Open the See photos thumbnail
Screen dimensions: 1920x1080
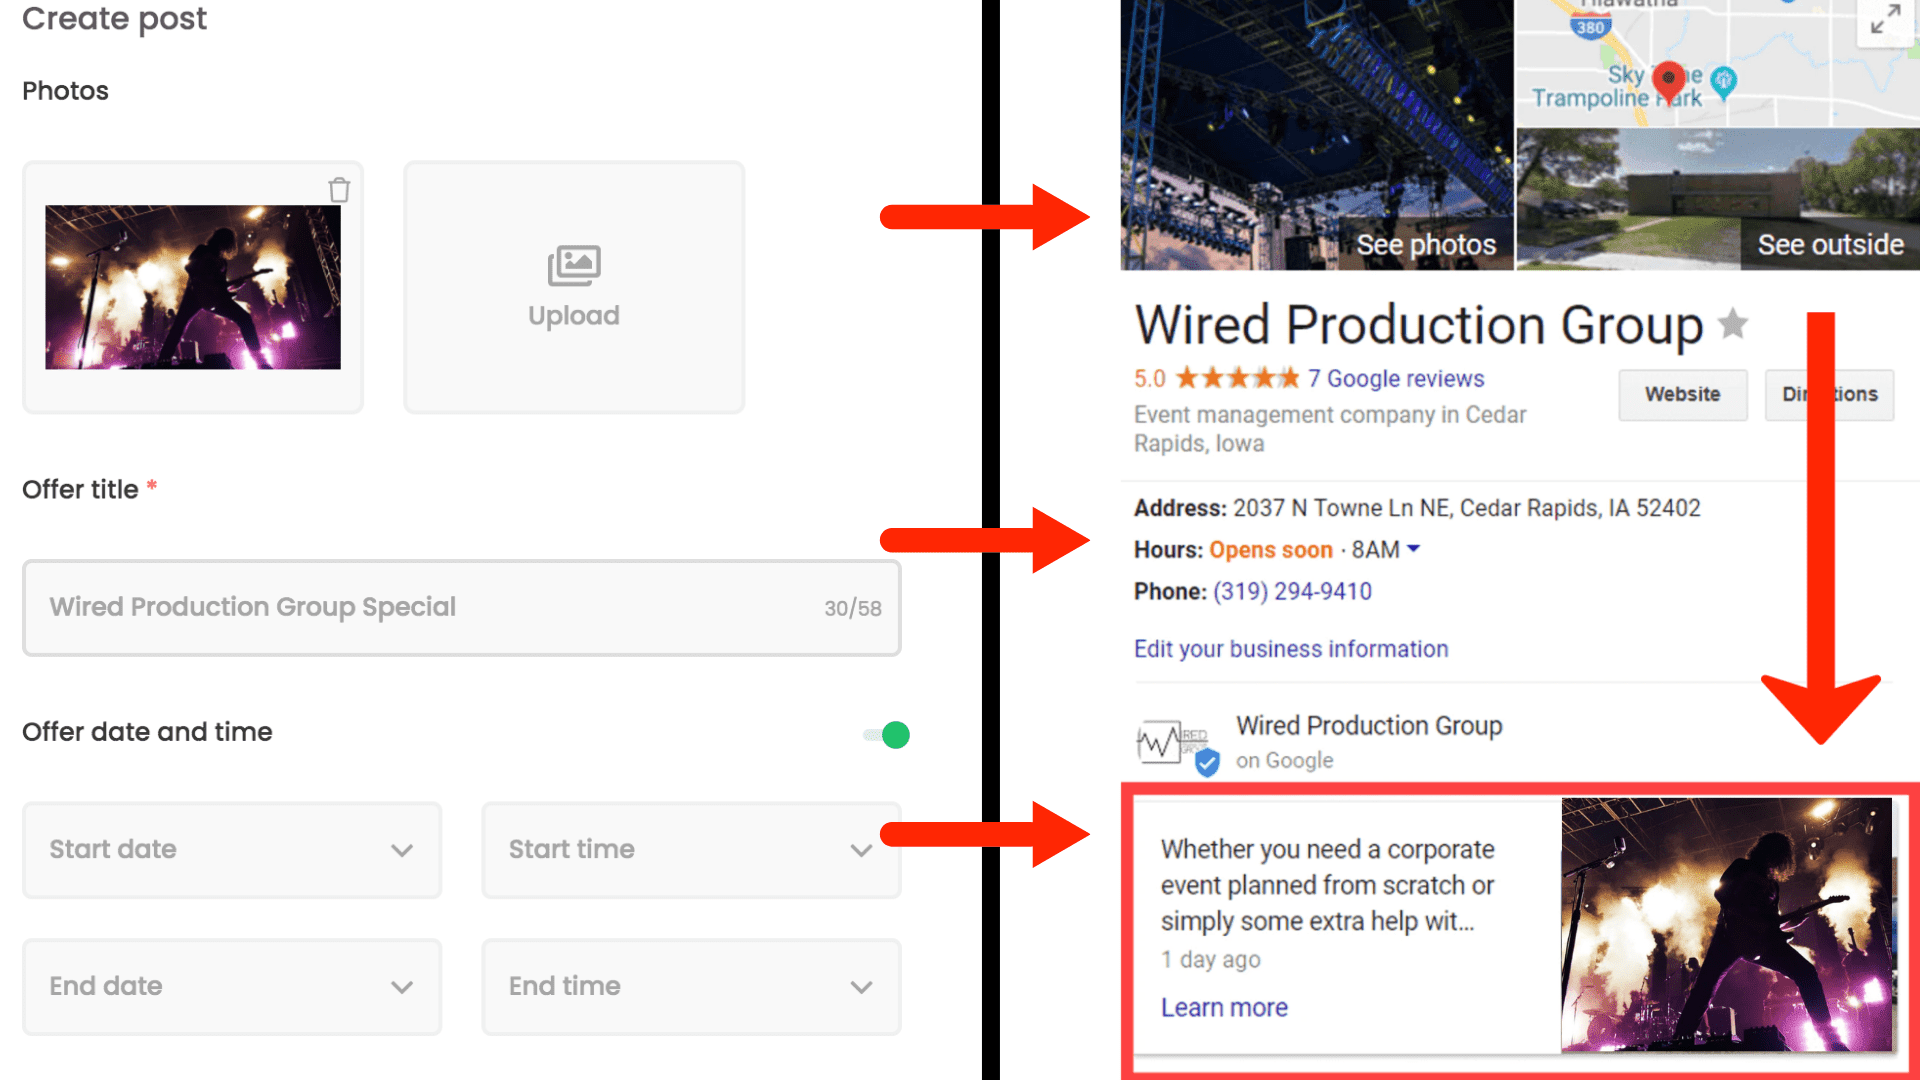[x=1317, y=135]
